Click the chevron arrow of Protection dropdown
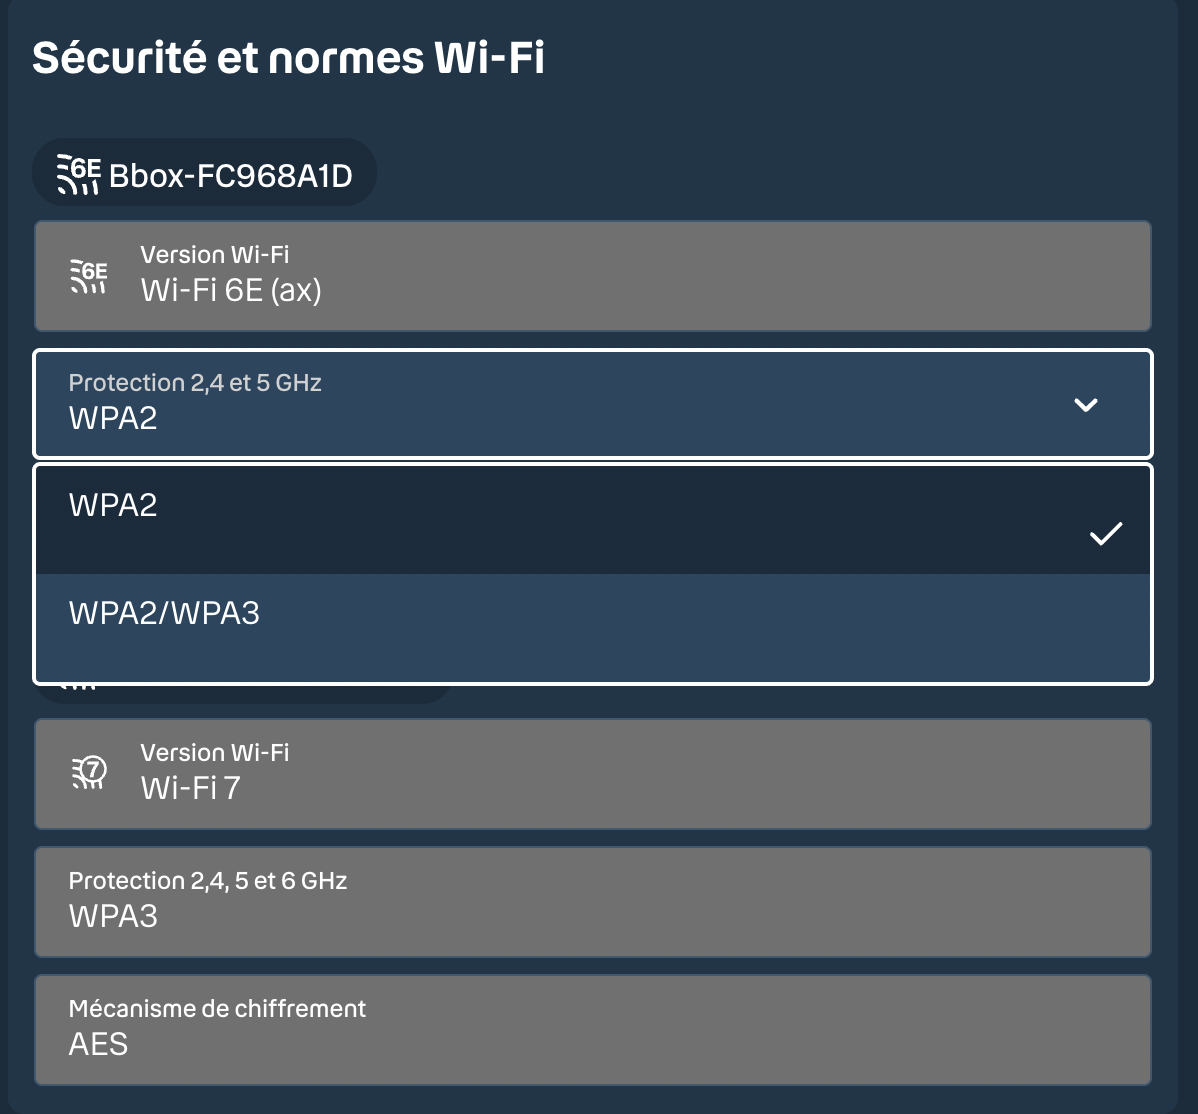This screenshot has height=1114, width=1198. tap(1086, 404)
